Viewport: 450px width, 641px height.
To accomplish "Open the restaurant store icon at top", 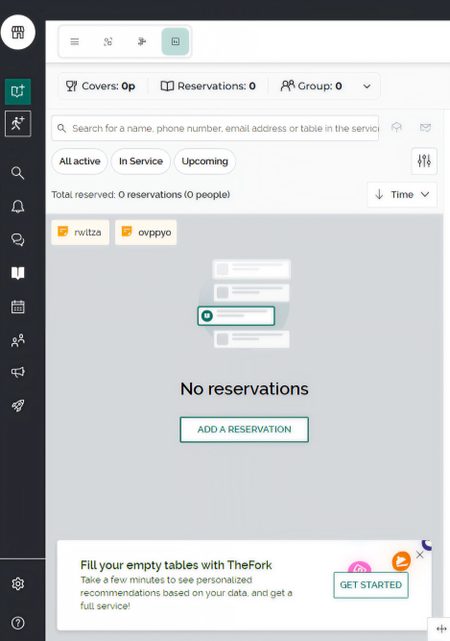I will pyautogui.click(x=18, y=32).
